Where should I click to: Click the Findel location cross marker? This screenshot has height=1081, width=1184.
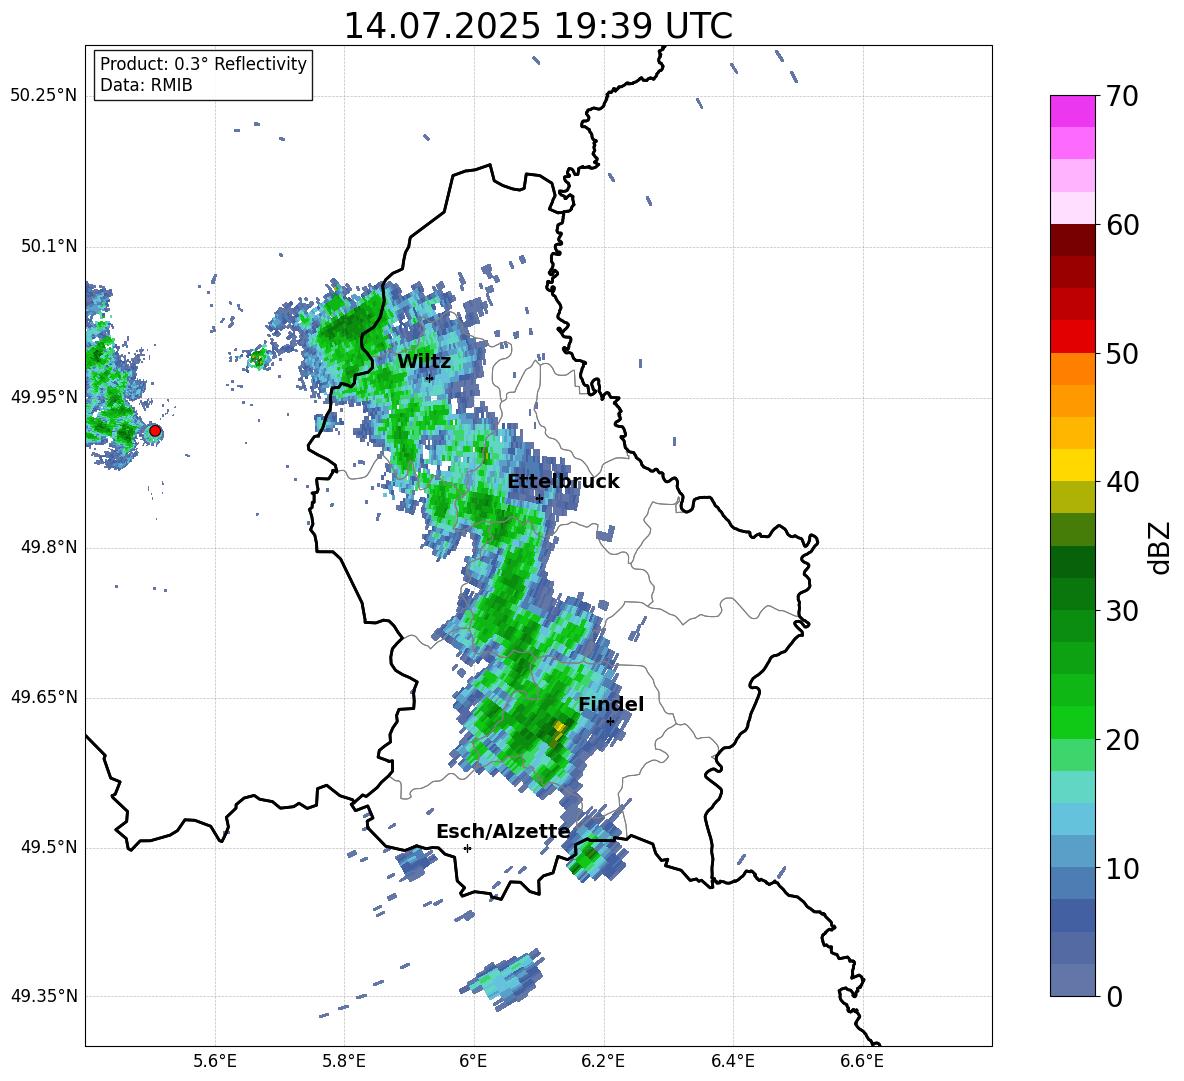tap(610, 722)
